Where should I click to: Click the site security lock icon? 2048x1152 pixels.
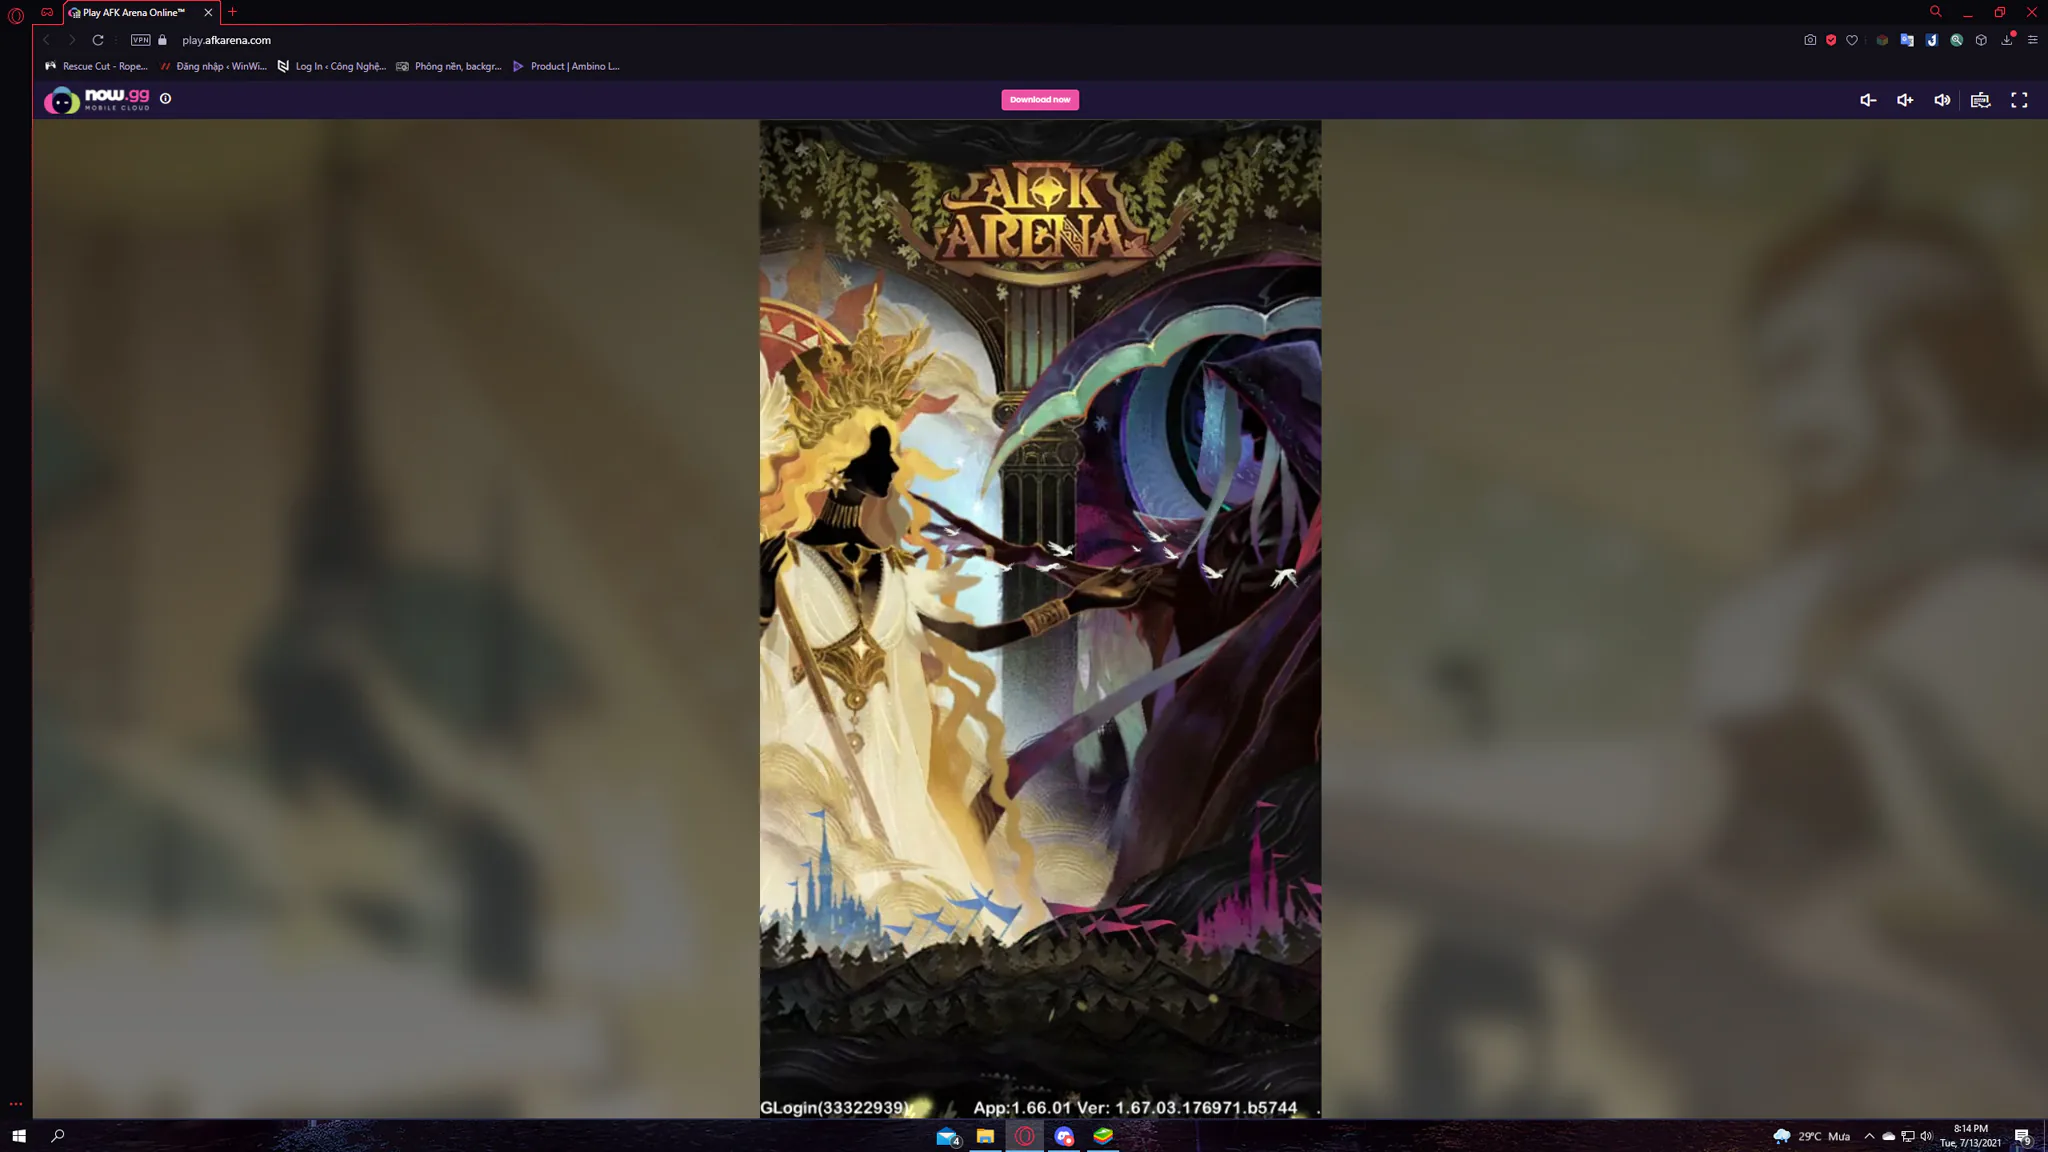click(163, 40)
